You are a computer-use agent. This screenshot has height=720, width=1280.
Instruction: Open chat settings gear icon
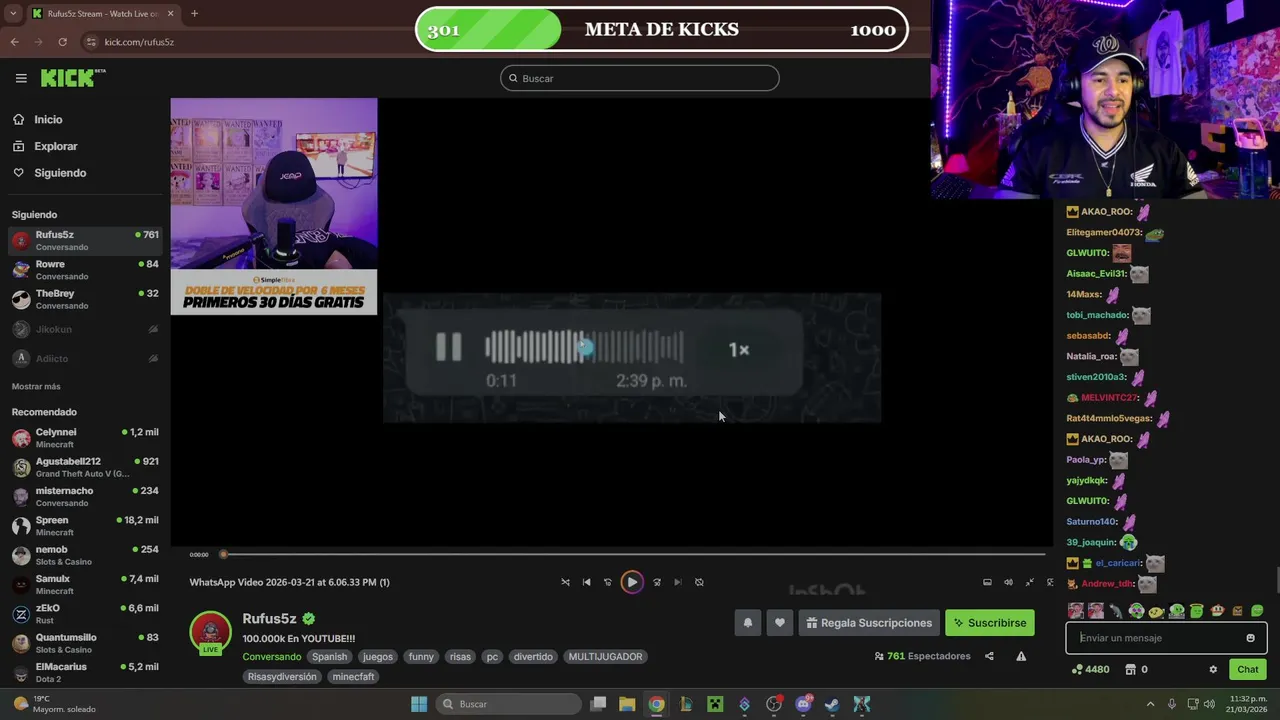[1213, 670]
